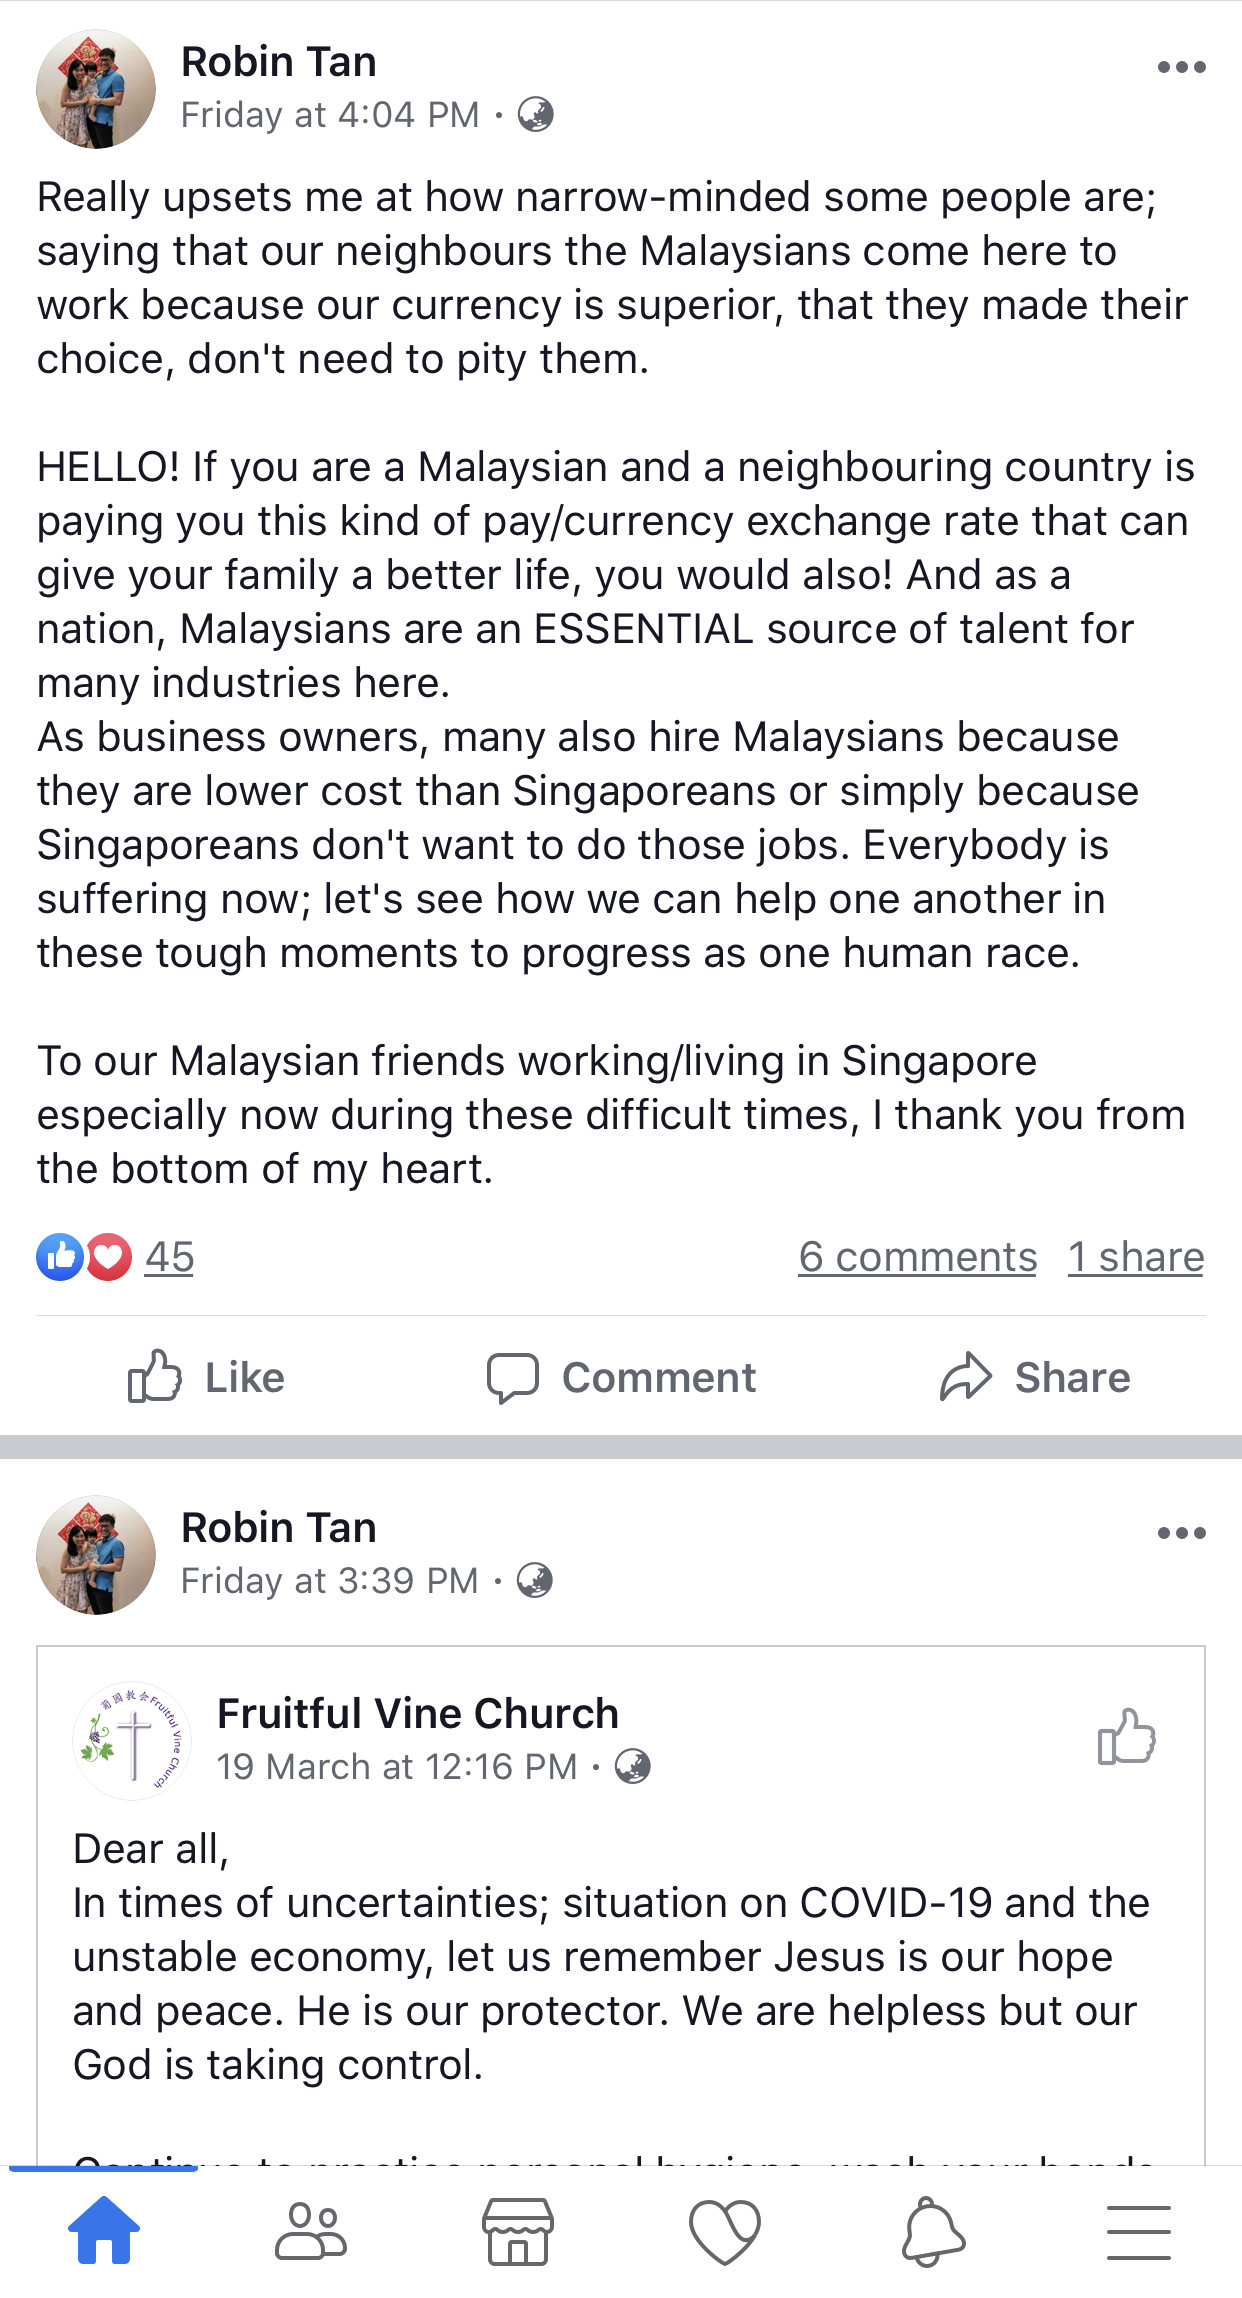This screenshot has width=1242, height=2298.
Task: Open Robin Tan's profile picture on first post
Action: [x=96, y=89]
